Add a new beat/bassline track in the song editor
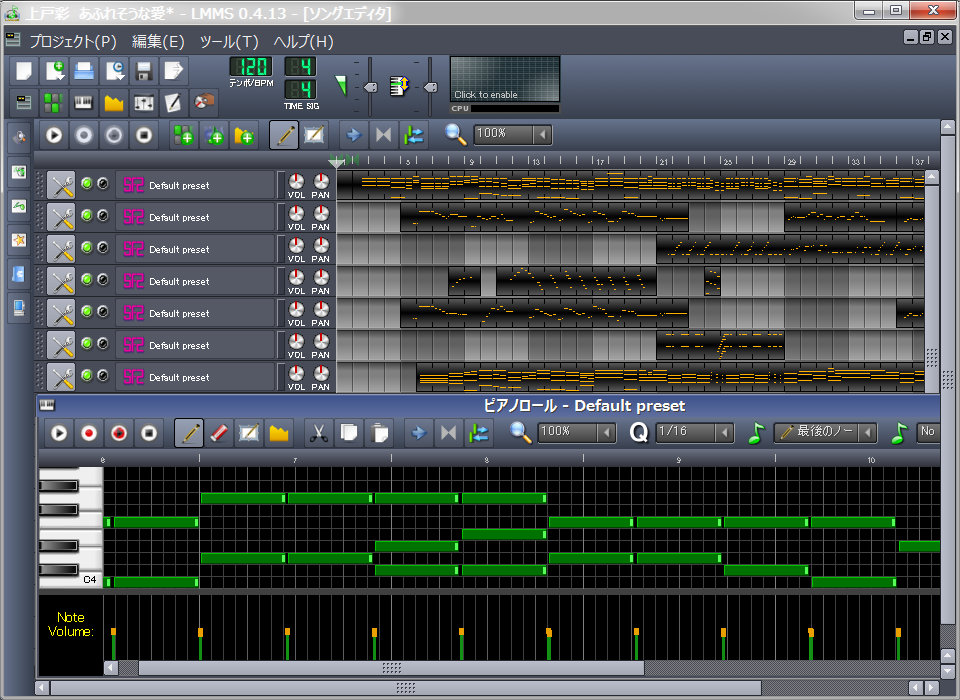960x700 pixels. [186, 134]
